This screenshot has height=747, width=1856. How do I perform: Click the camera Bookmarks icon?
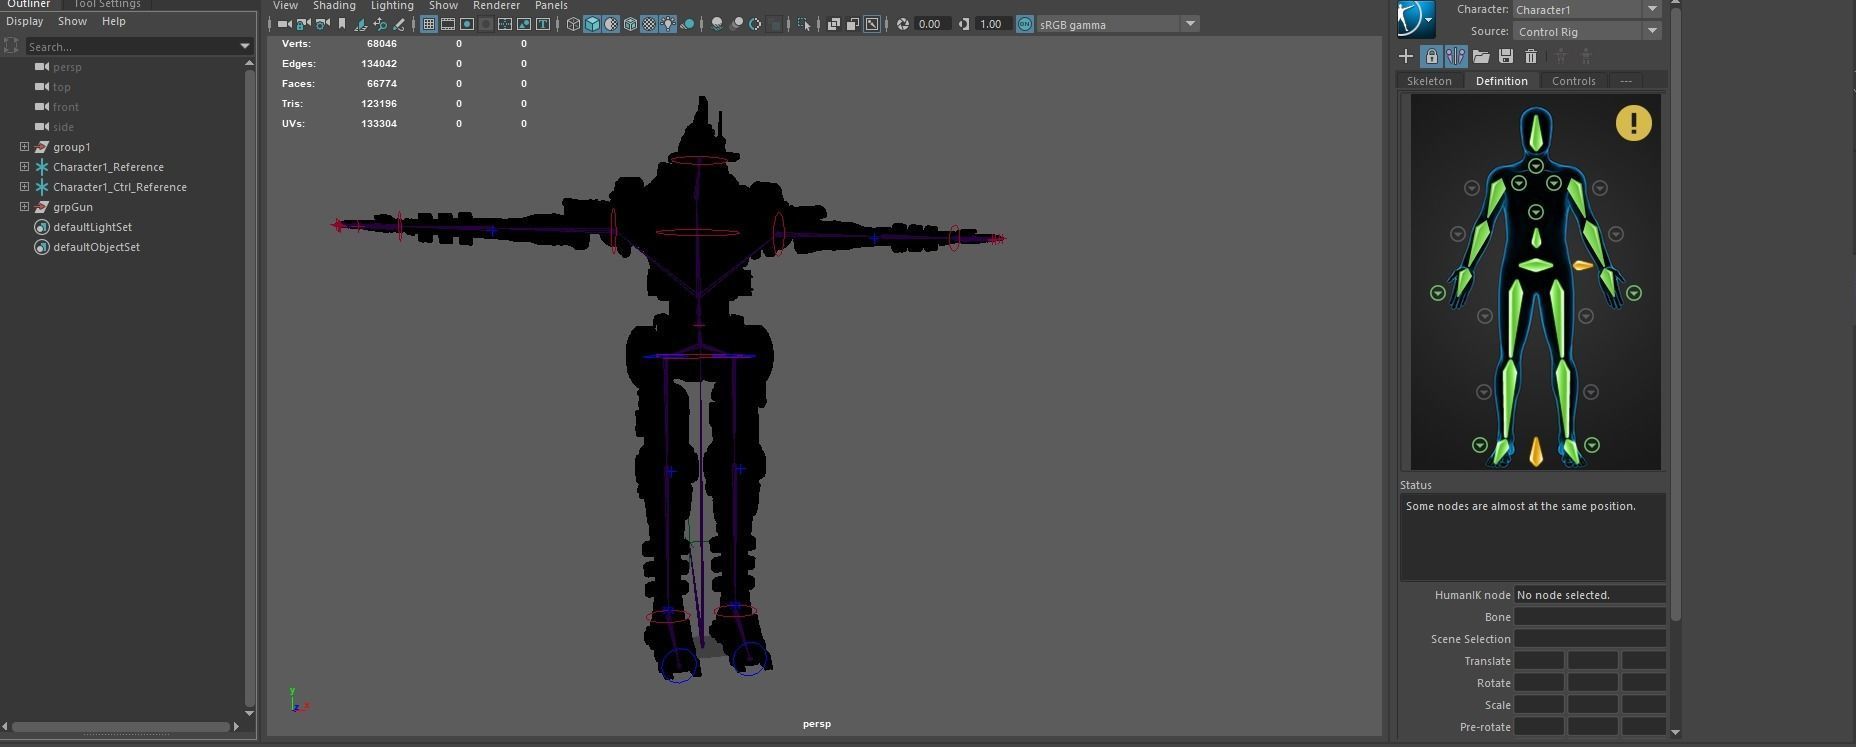pos(341,24)
